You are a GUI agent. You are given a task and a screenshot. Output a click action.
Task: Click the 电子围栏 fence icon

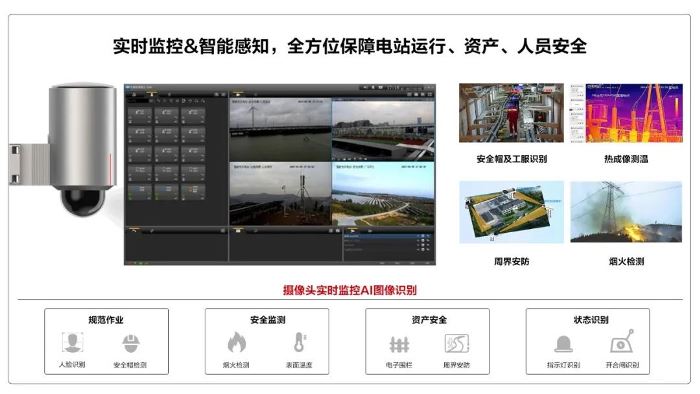coord(399,344)
